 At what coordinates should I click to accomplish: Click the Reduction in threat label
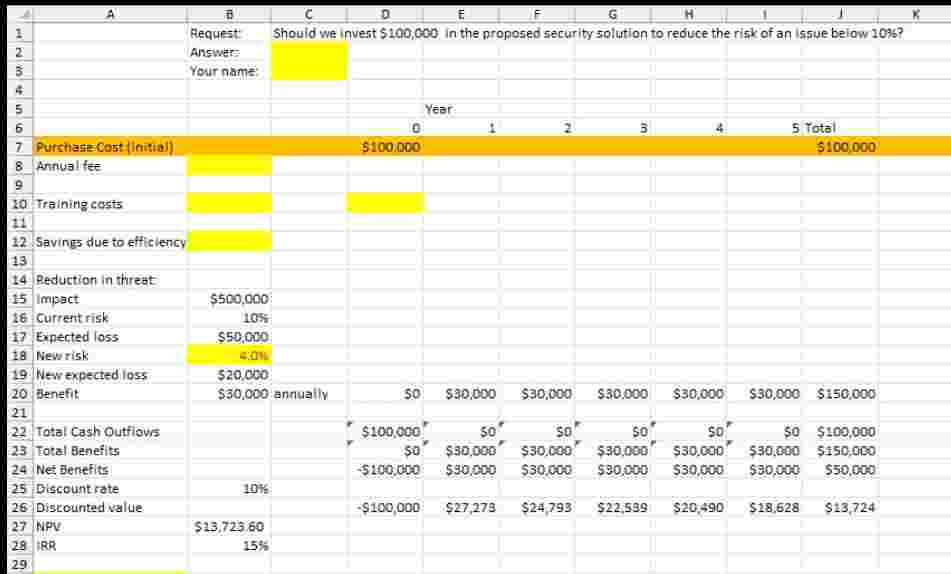[96, 280]
